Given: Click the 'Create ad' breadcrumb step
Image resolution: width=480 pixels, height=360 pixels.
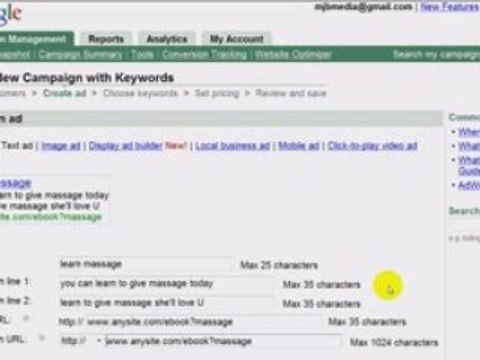Looking at the screenshot, I should point(64,93).
